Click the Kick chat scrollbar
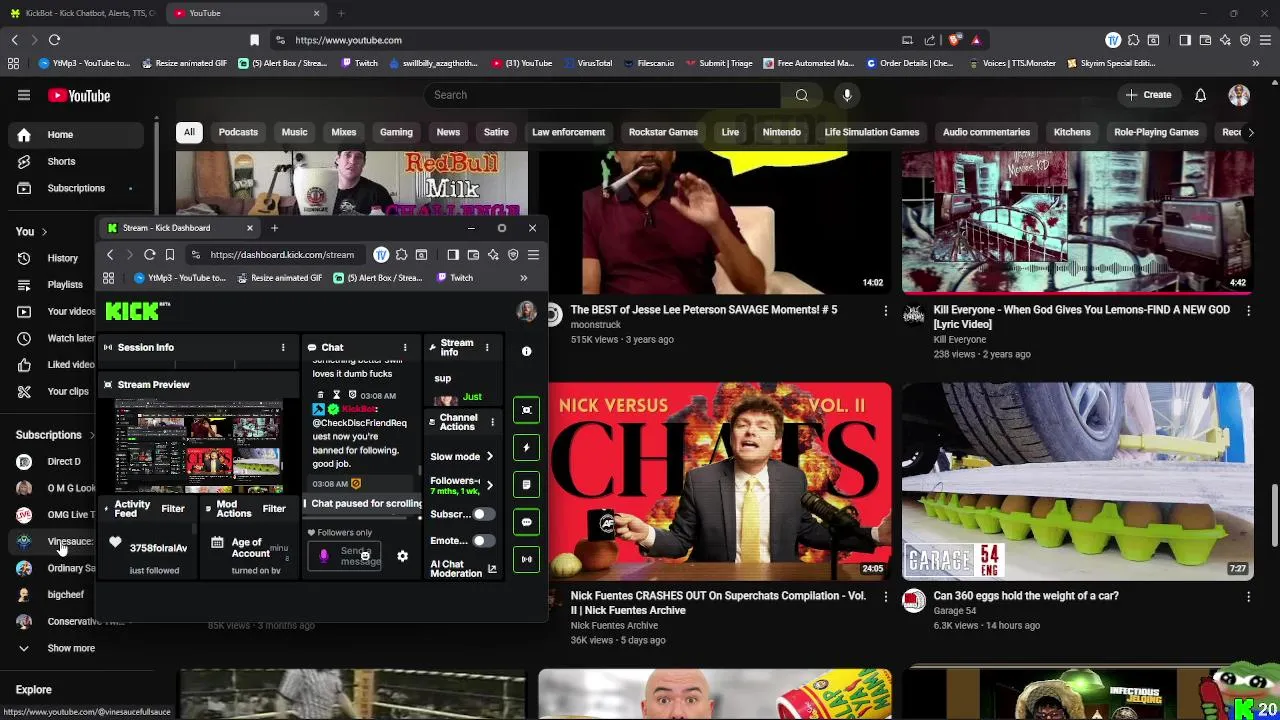Screen dimensions: 1280x720 [x=420, y=468]
